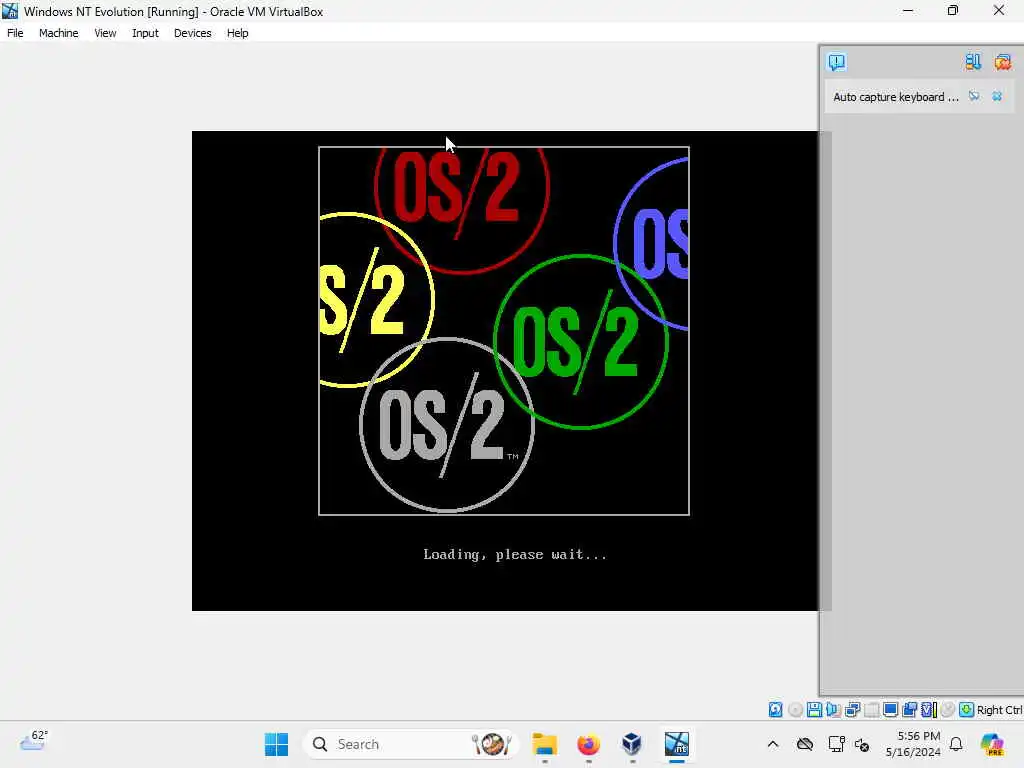Click the sort notifications icon in panel
The height and width of the screenshot is (768, 1024).
pos(973,62)
